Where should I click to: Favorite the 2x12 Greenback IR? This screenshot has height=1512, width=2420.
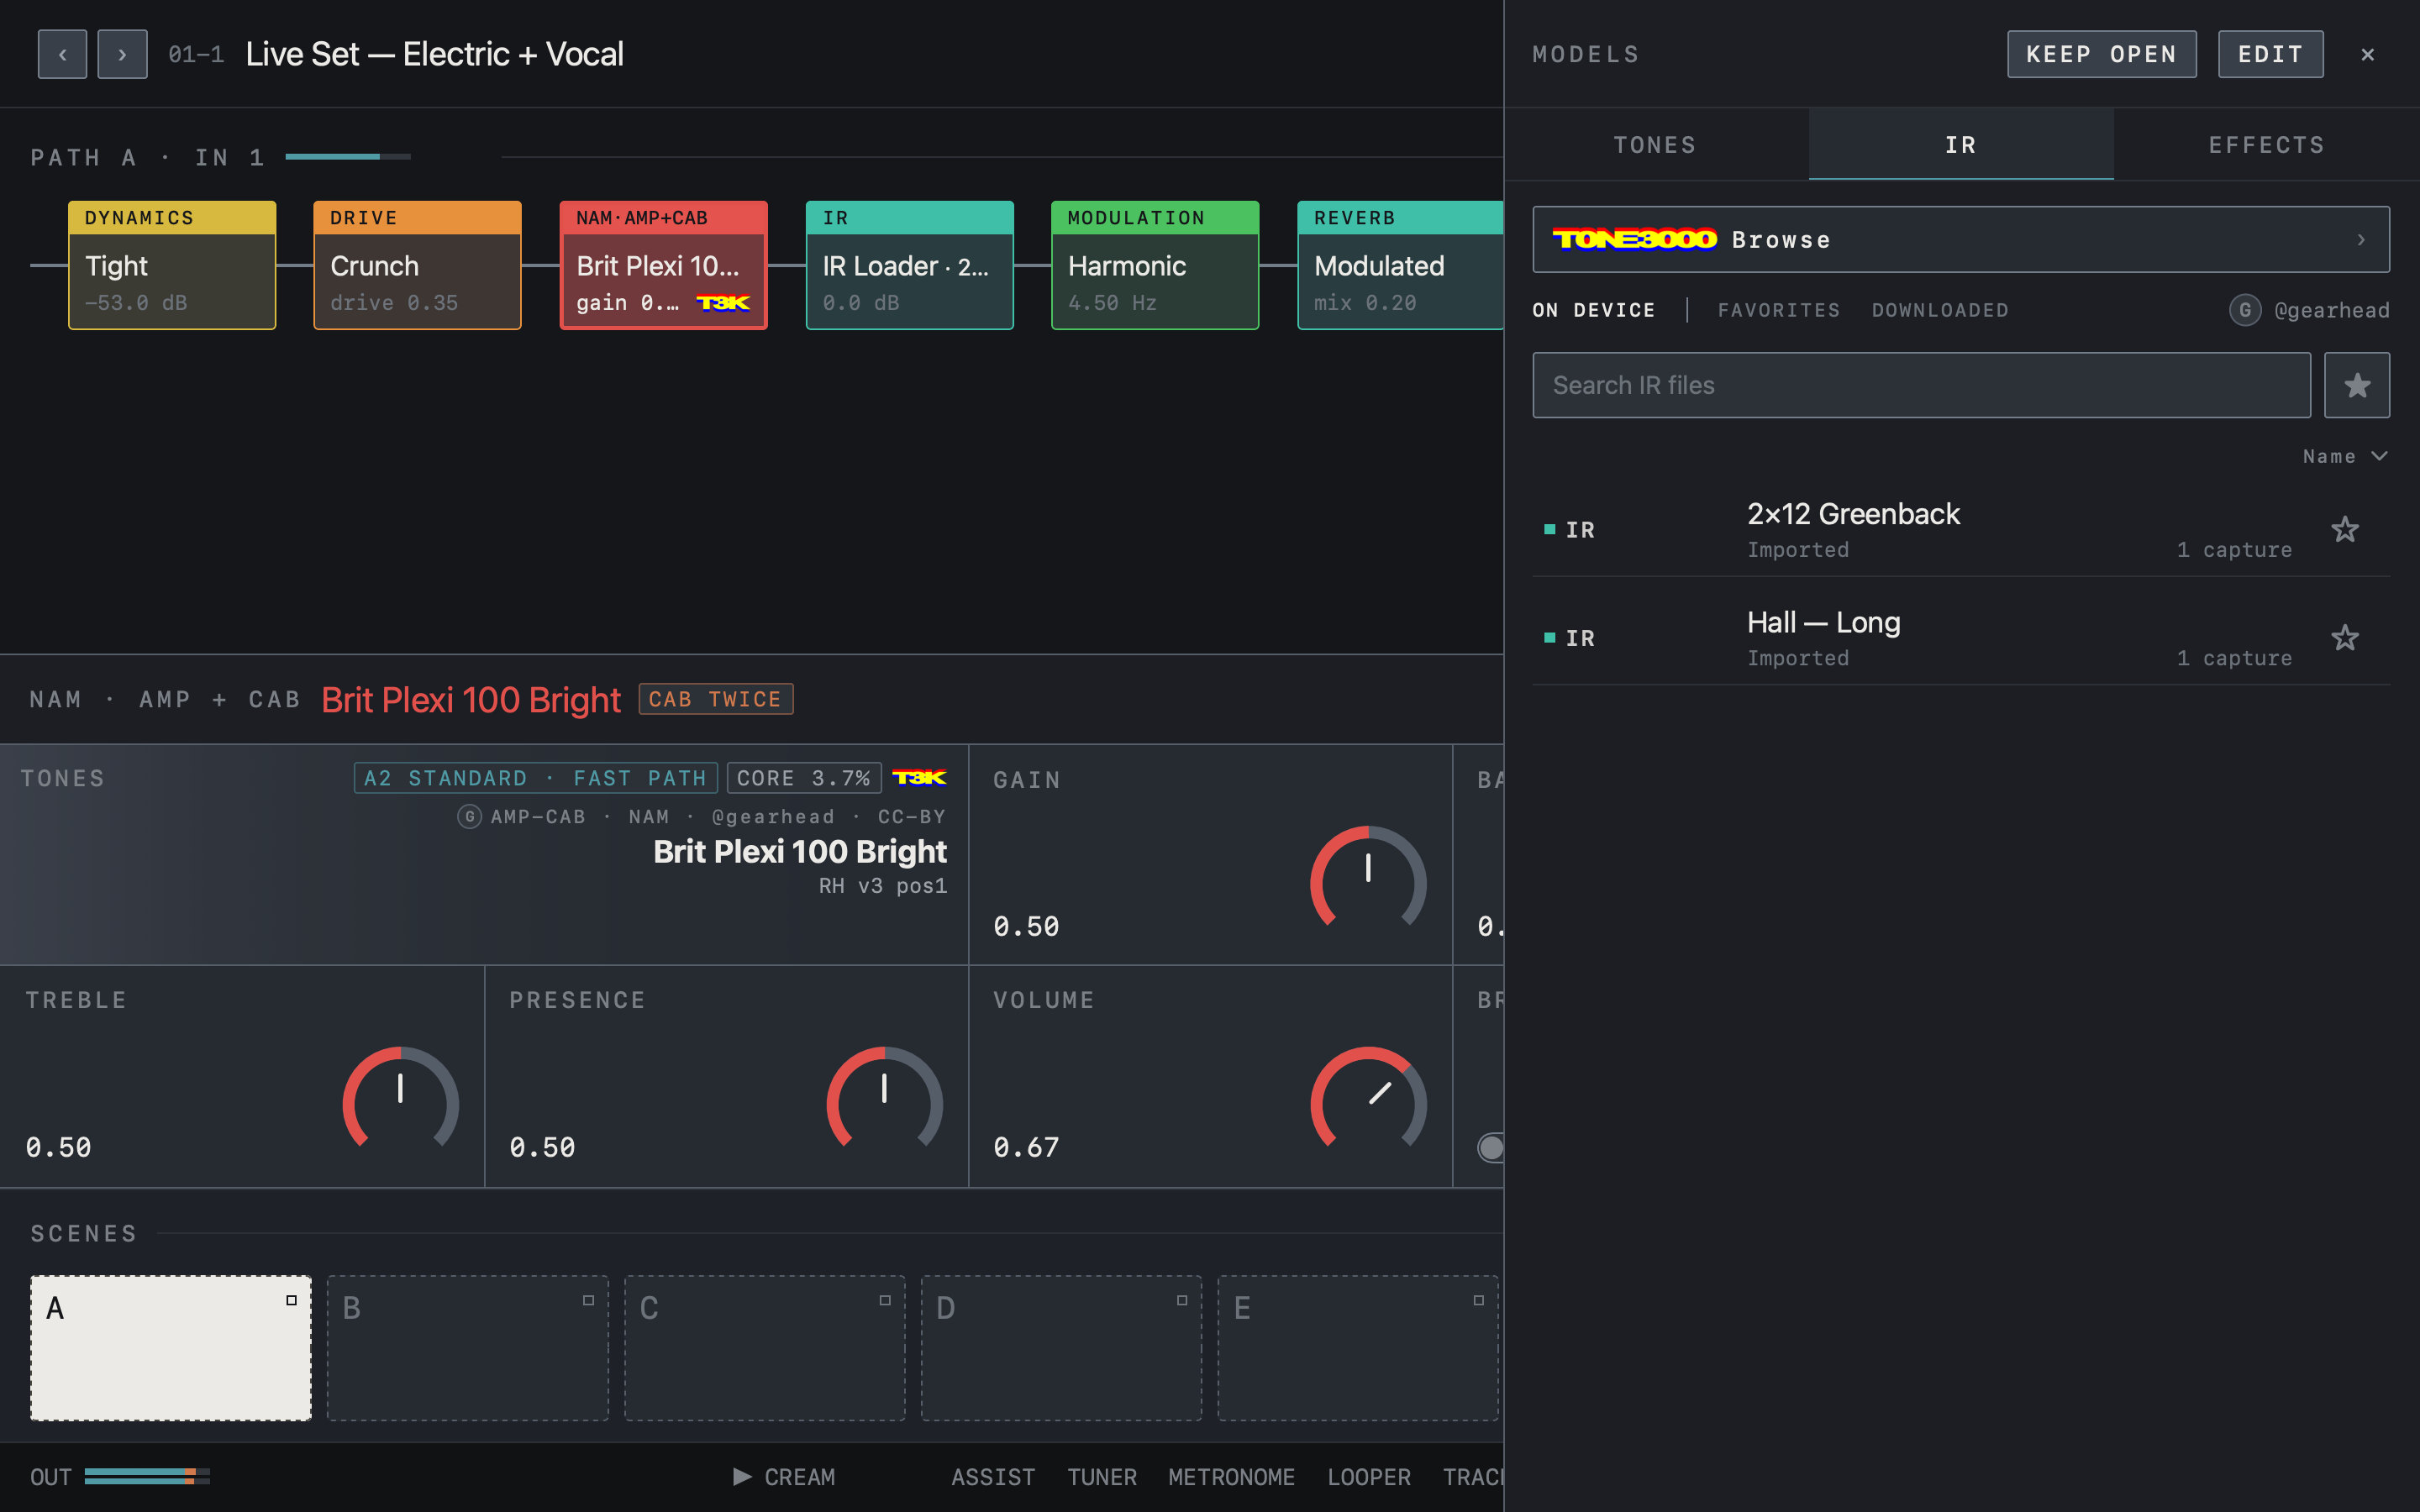(2345, 530)
